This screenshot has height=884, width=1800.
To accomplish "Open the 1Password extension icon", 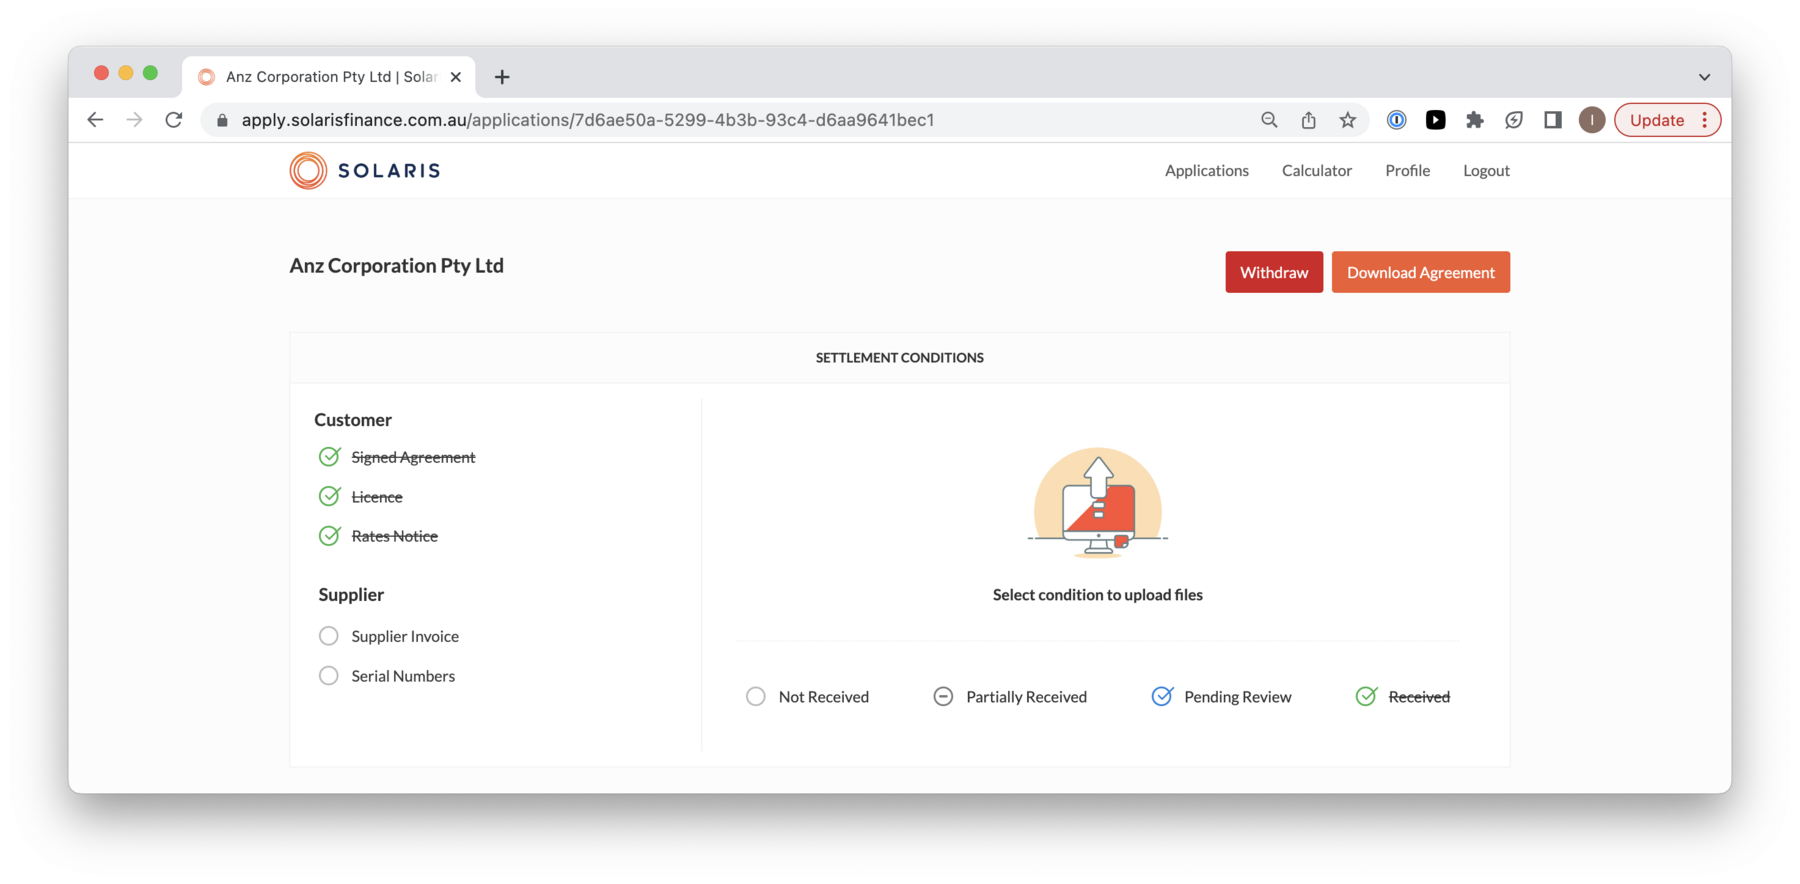I will [x=1397, y=120].
